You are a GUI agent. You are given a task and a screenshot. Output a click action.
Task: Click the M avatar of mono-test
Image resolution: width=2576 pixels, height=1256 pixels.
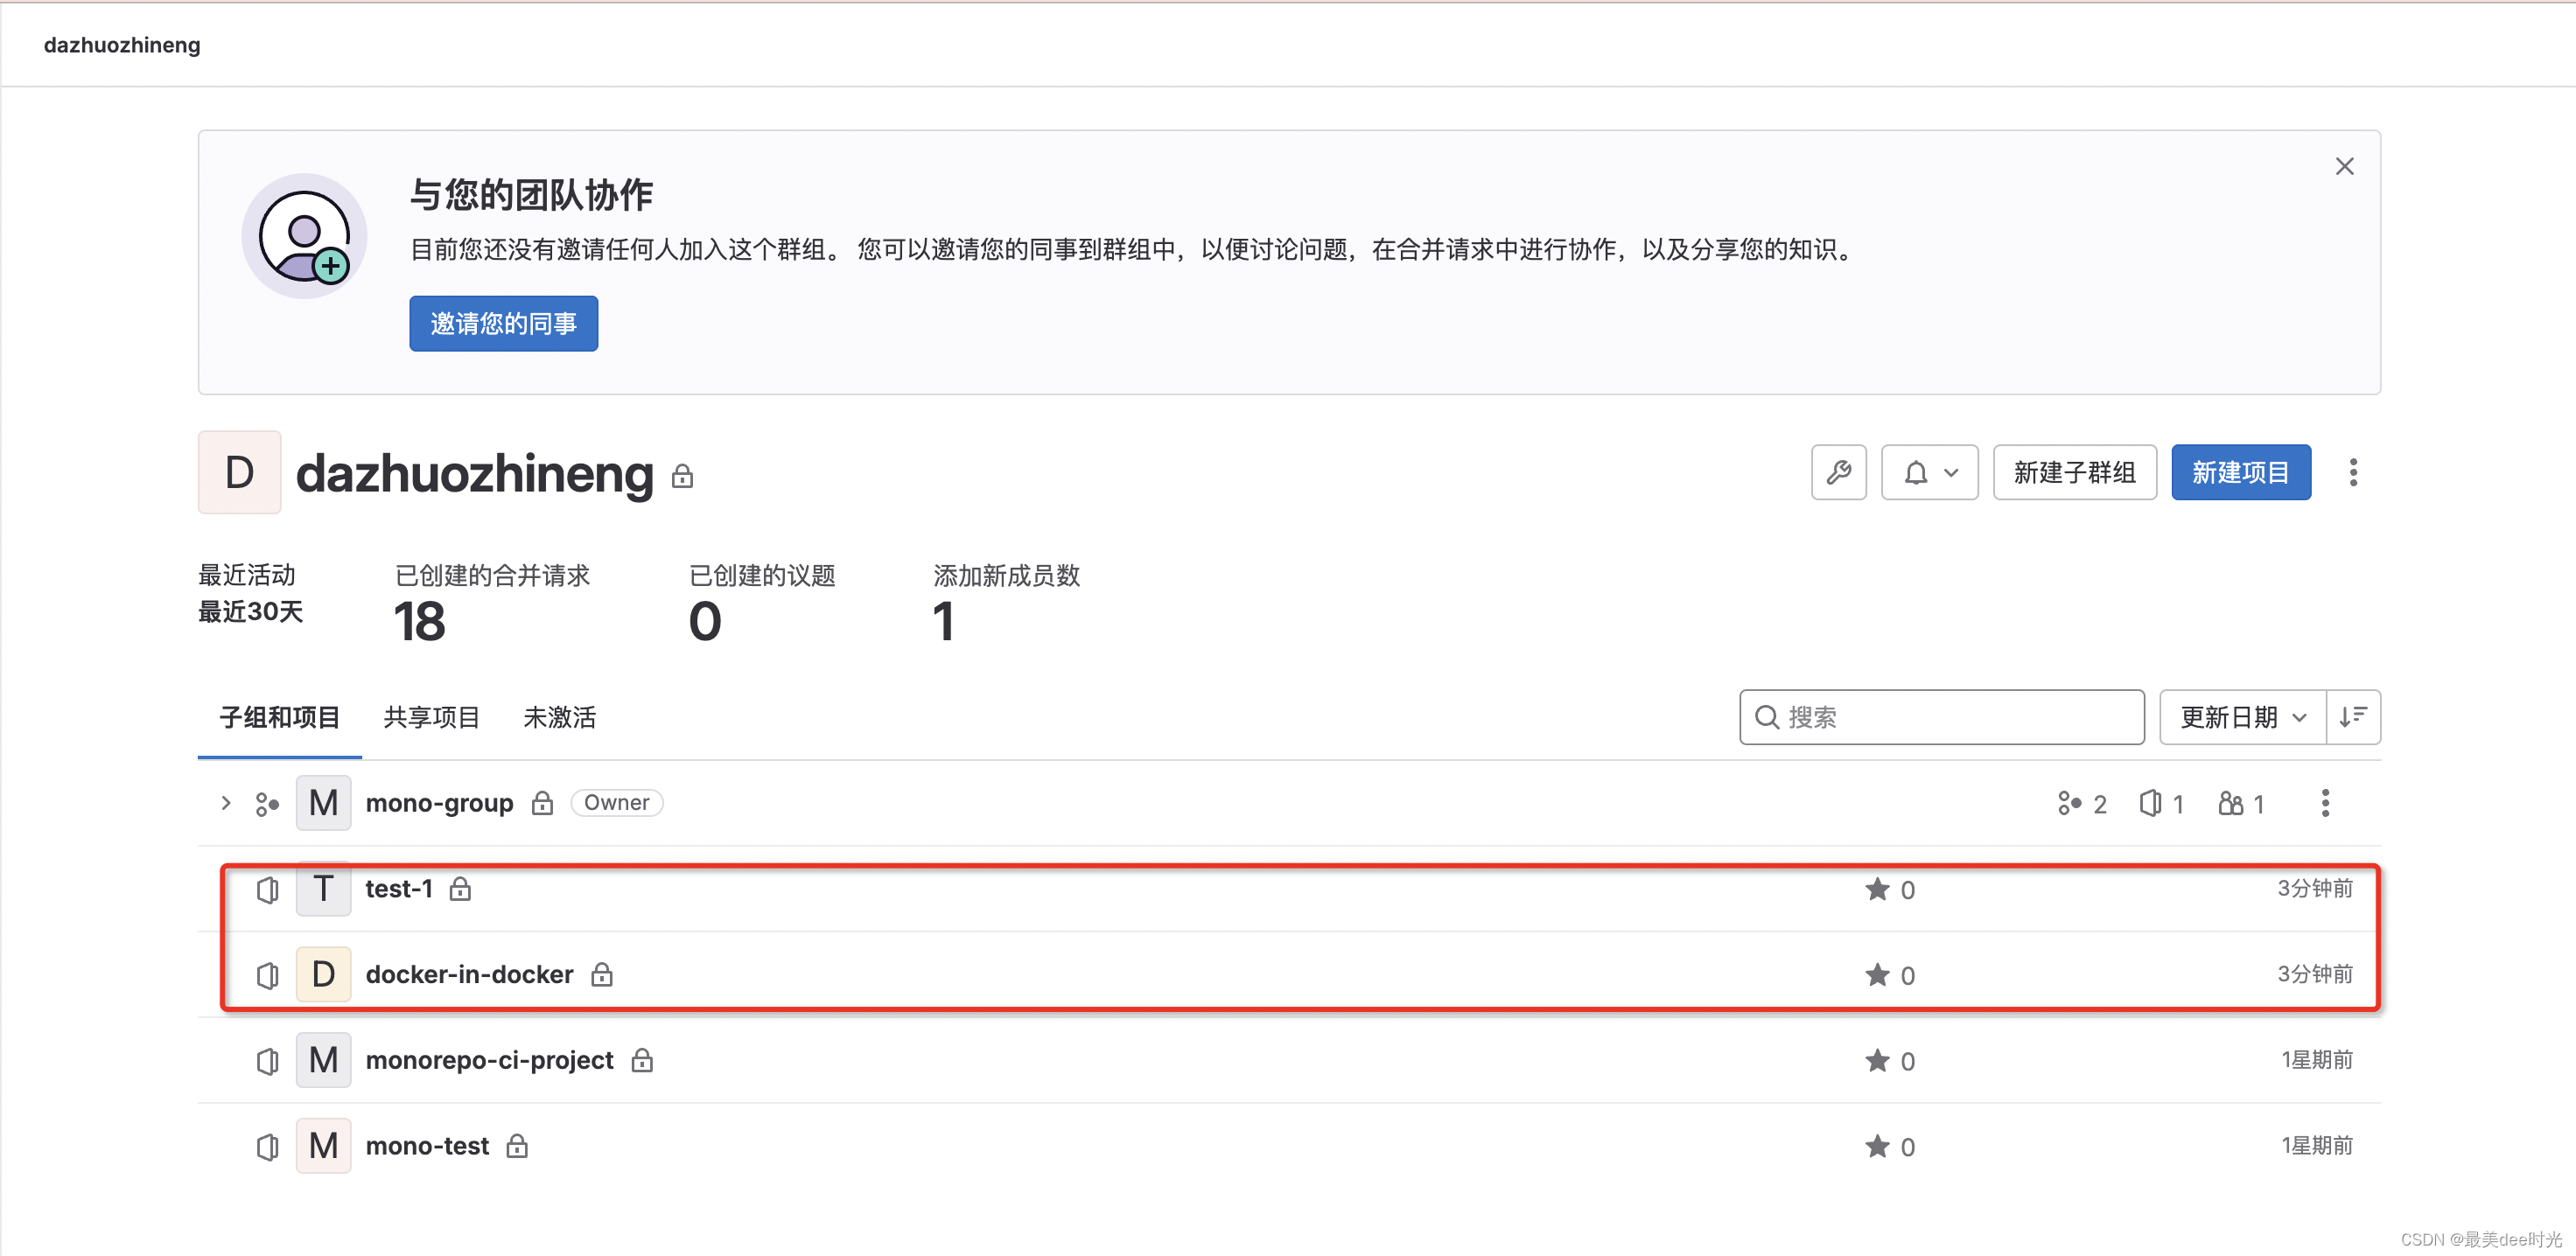(323, 1146)
